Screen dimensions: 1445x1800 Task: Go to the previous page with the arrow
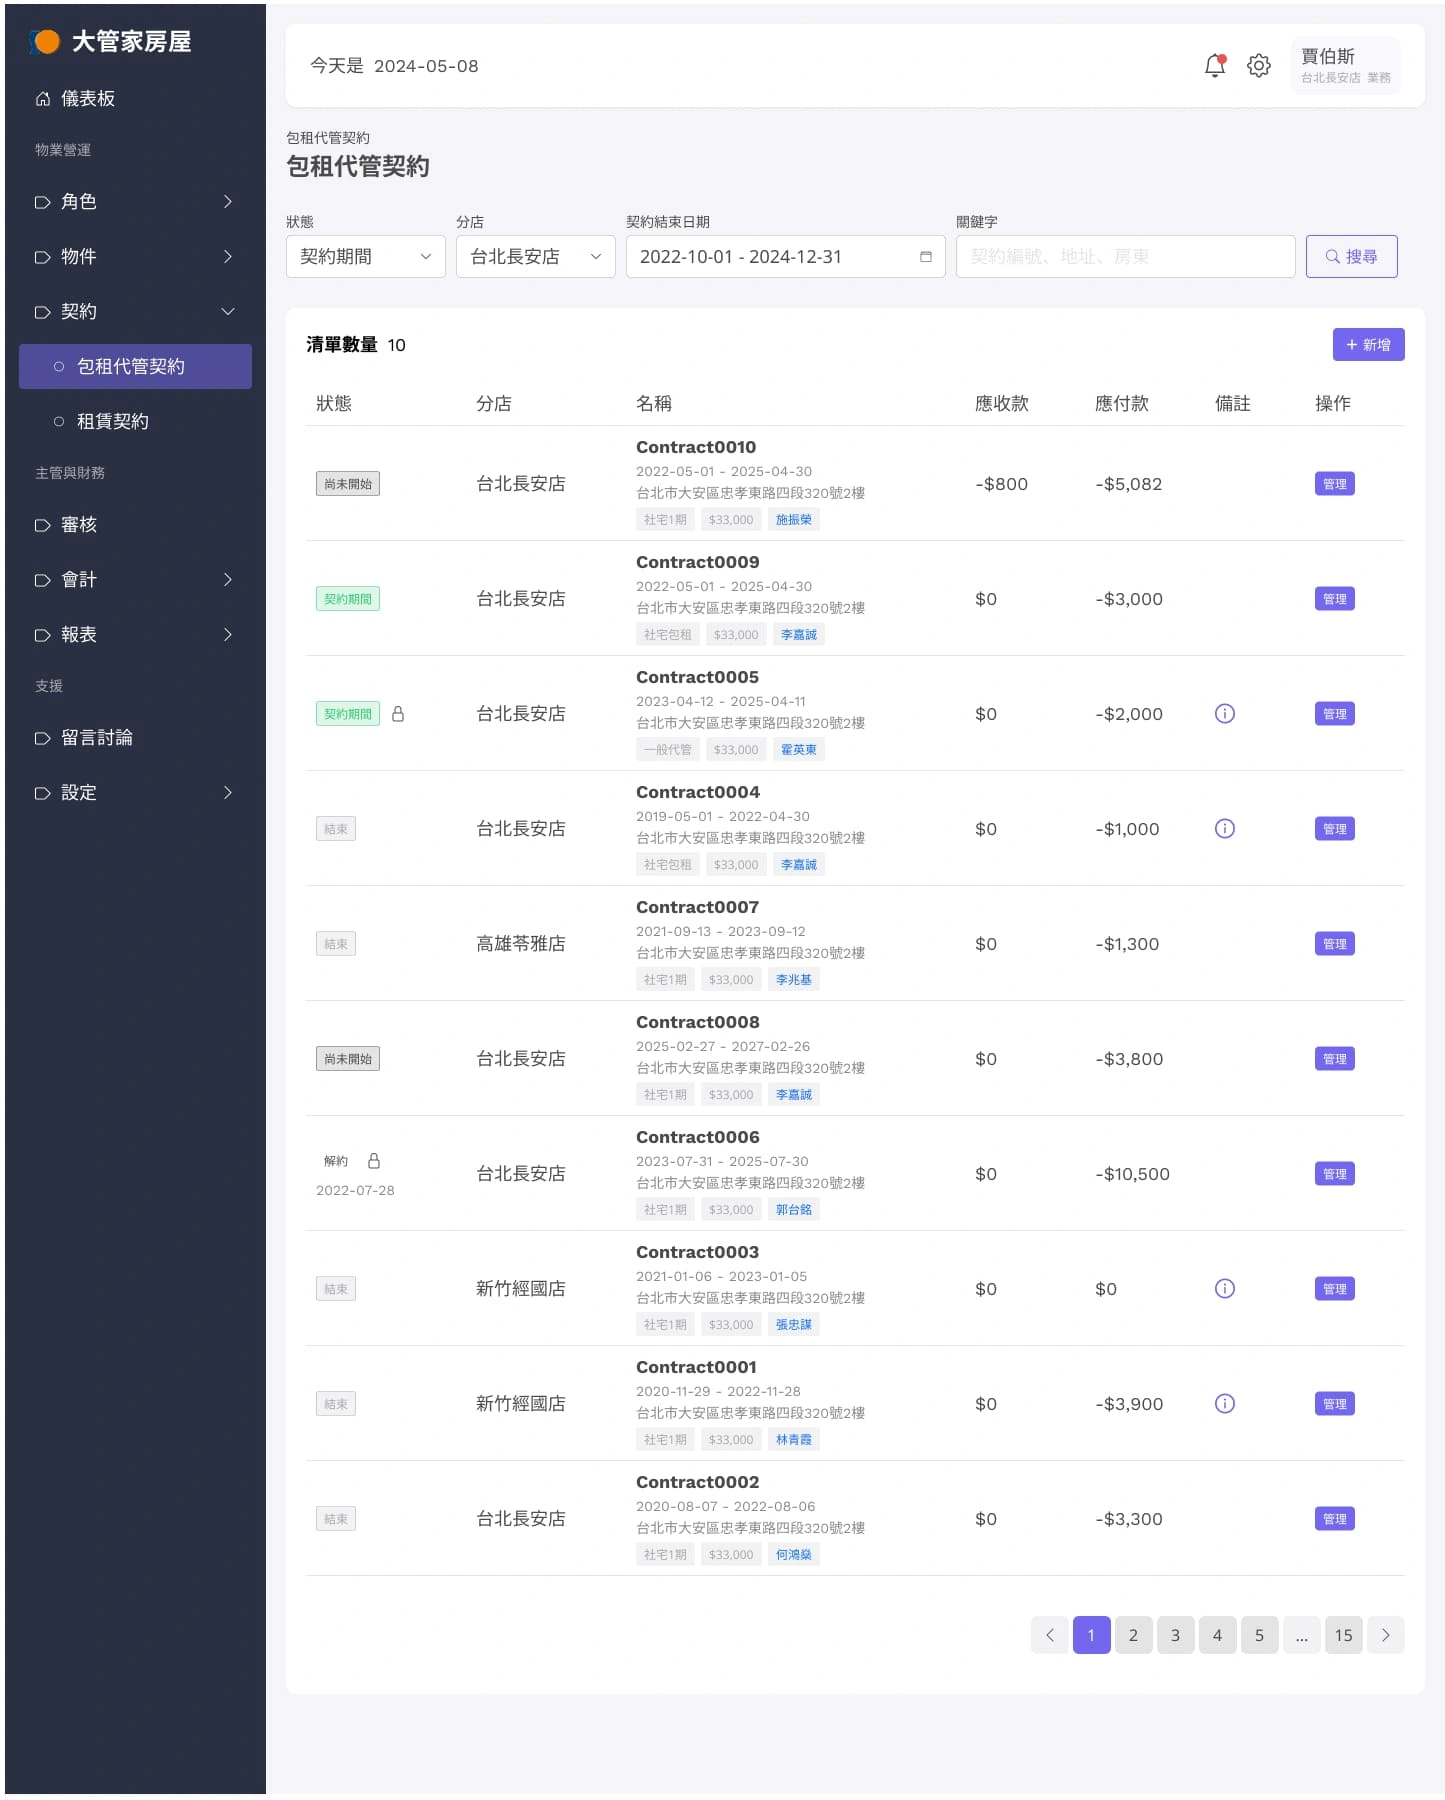tap(1049, 1636)
